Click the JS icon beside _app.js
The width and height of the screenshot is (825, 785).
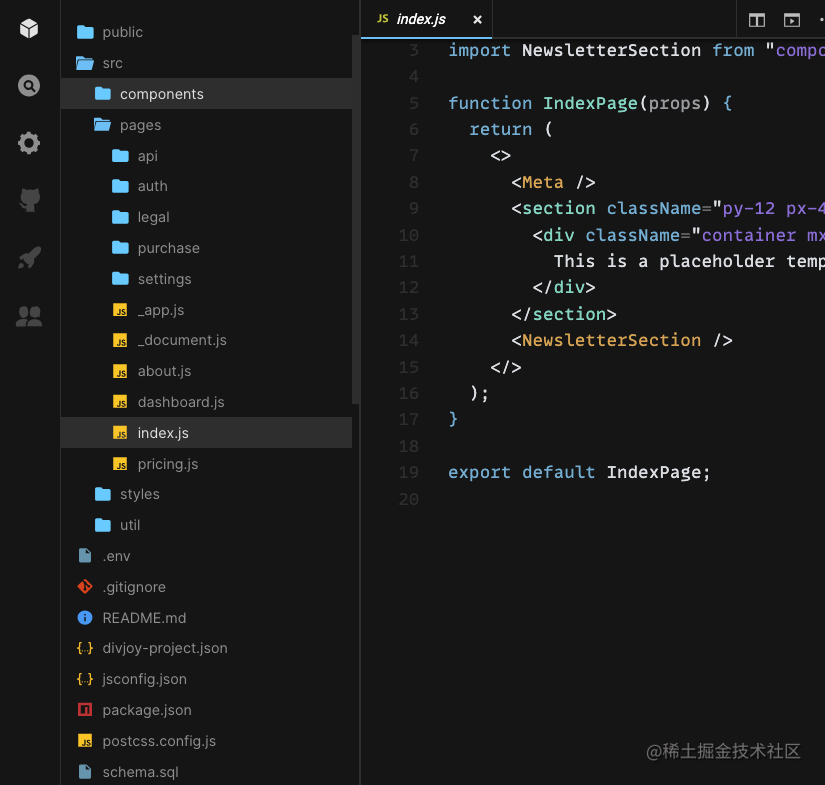tap(120, 310)
